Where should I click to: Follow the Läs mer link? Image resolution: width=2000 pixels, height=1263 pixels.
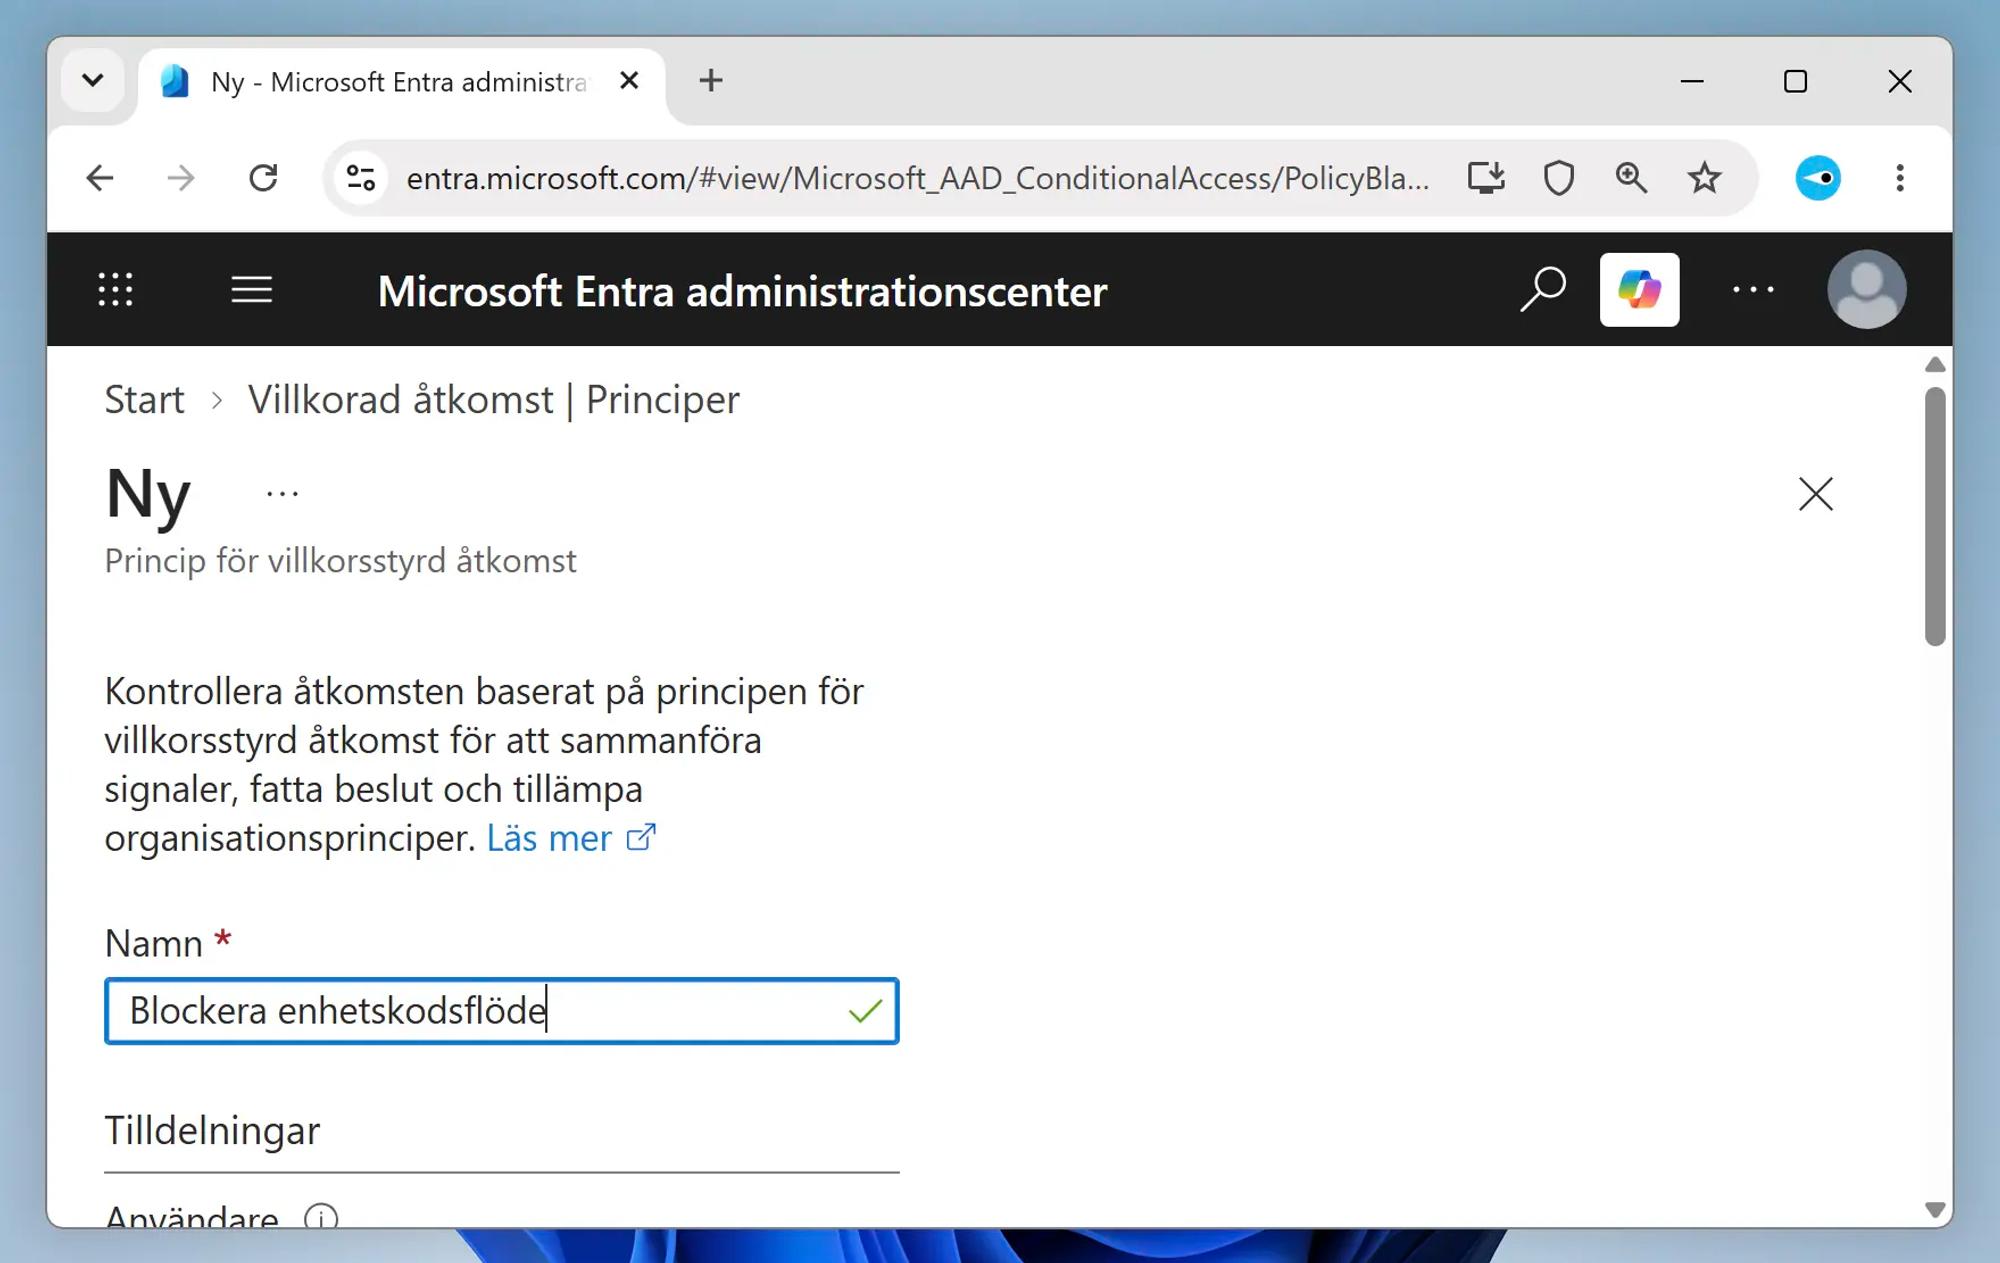coord(571,838)
